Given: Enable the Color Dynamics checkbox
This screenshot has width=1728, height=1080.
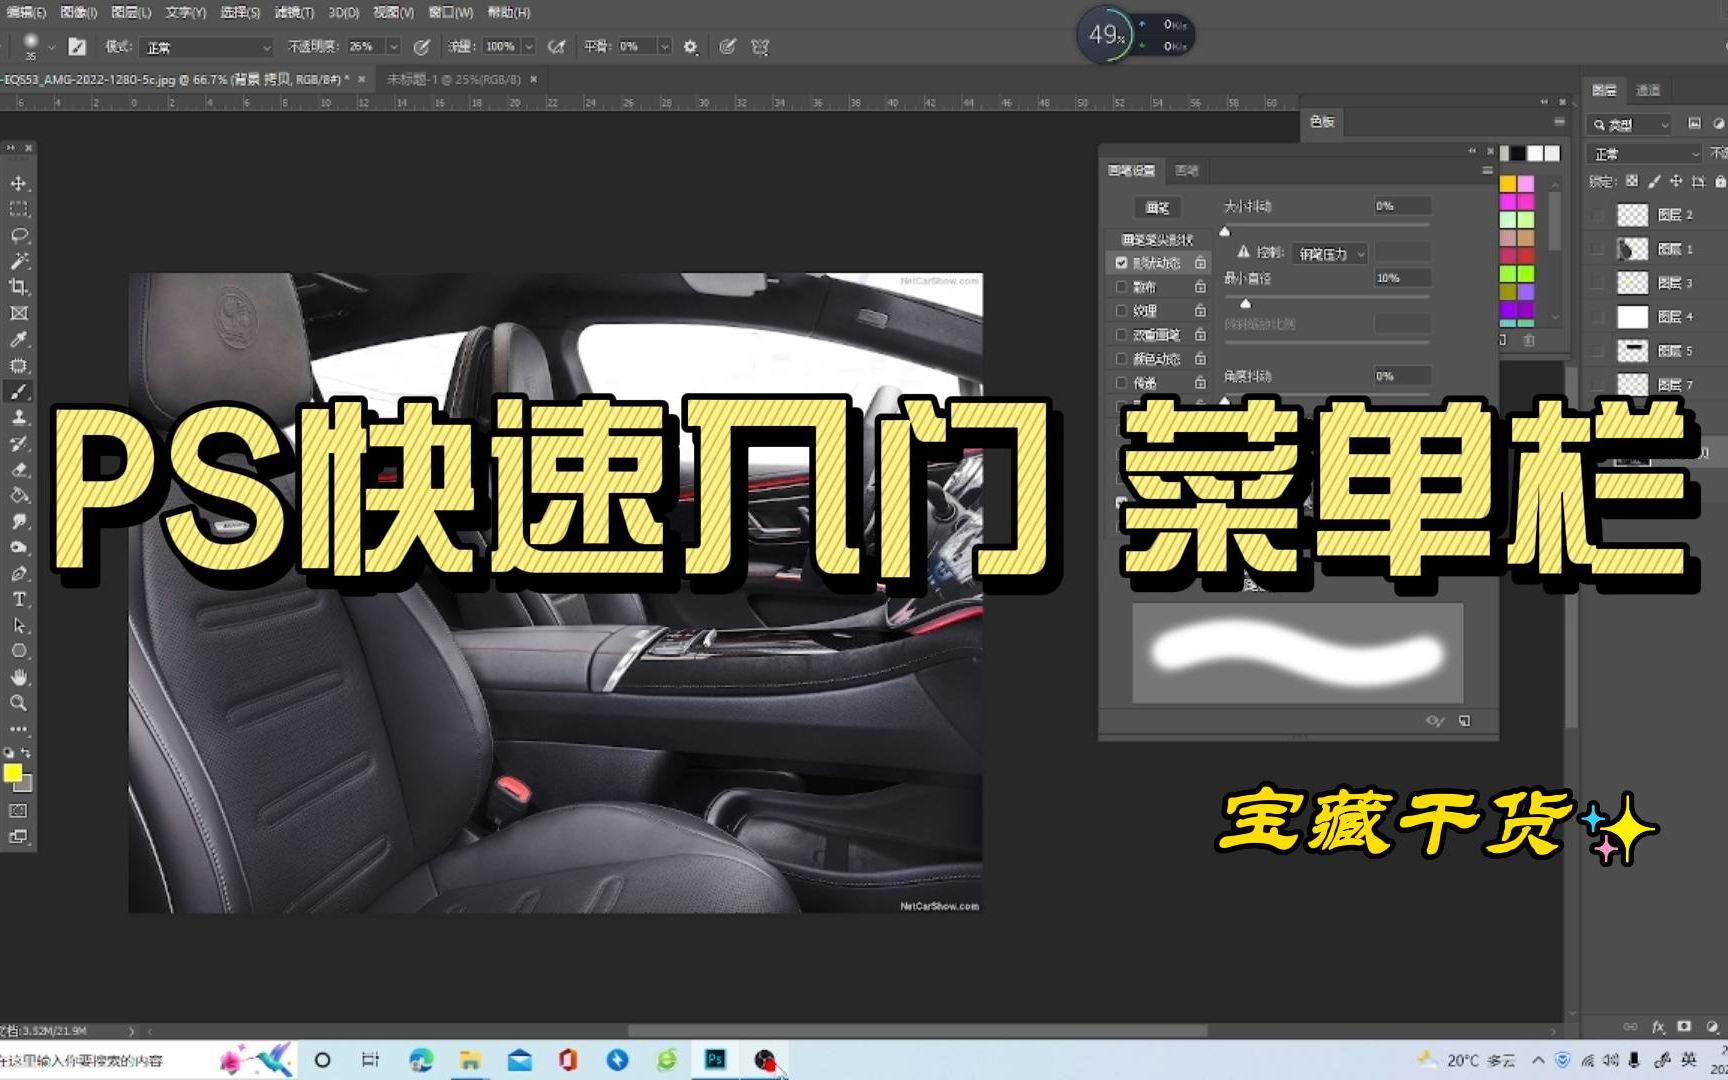Looking at the screenshot, I should tap(1121, 359).
